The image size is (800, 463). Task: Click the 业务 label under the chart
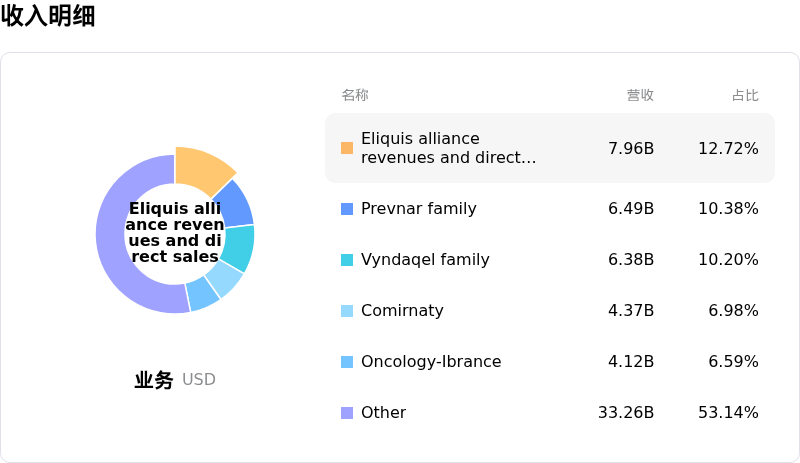tap(154, 380)
